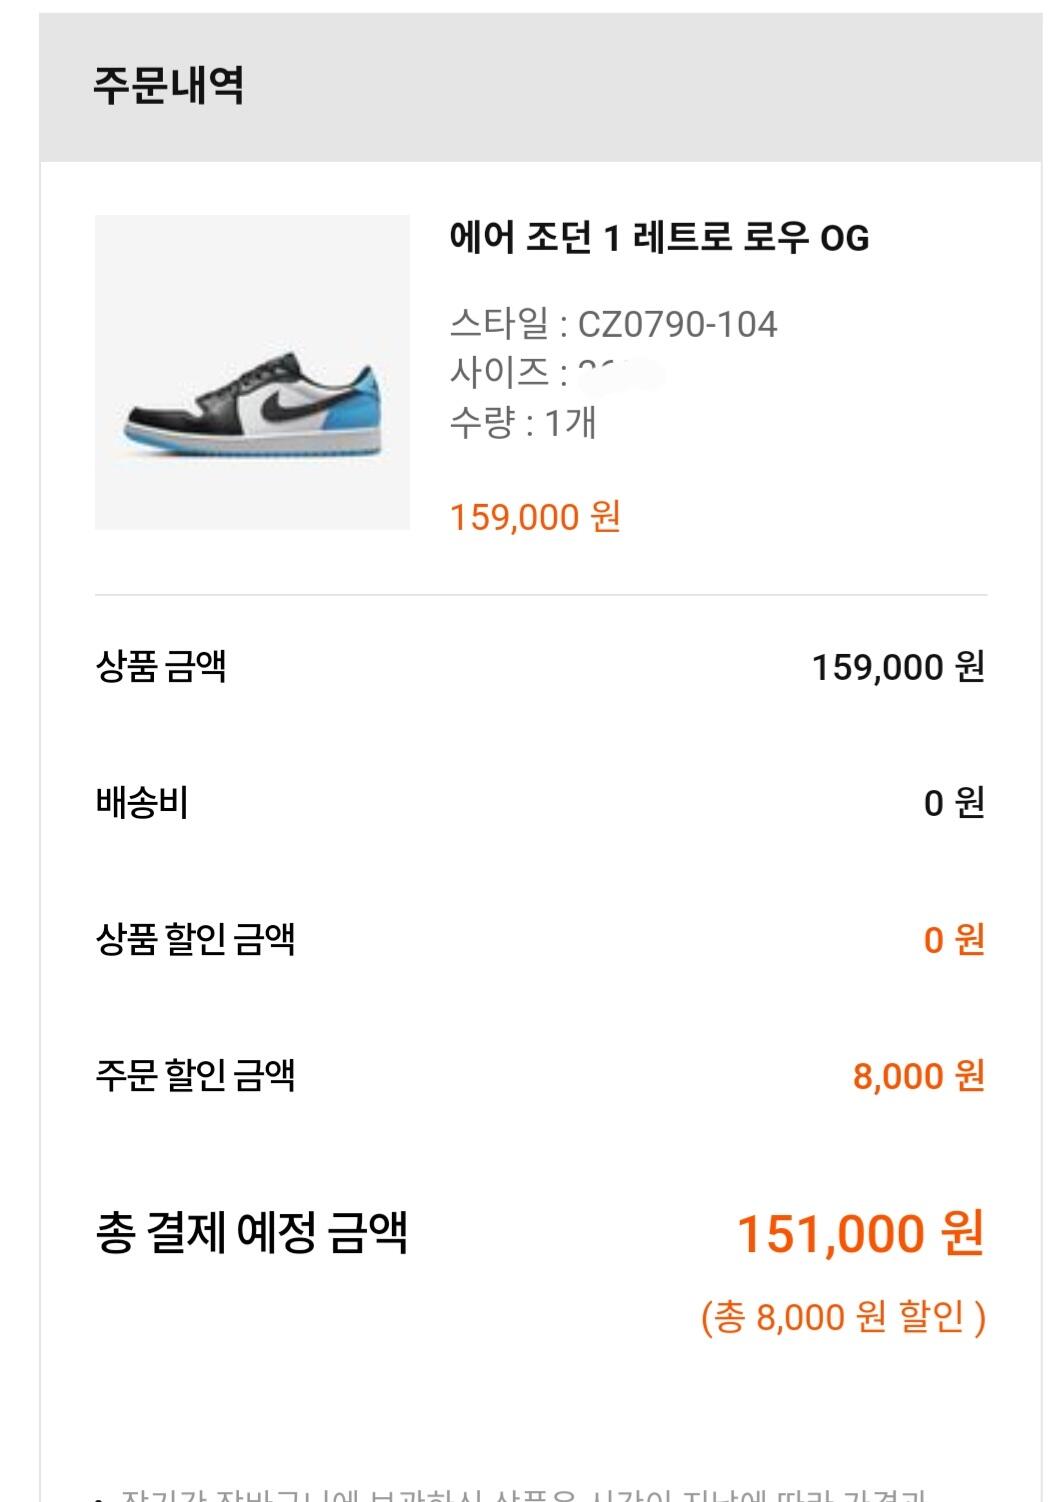Tap the 8,000 원 order discount value
Viewport: 1052px width, 1502px height.
click(x=918, y=1076)
